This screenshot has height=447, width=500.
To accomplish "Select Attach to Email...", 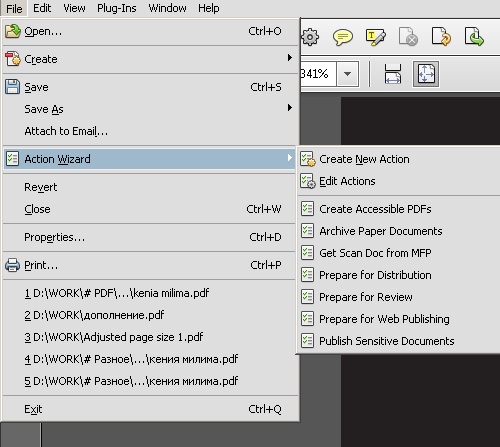I will click(x=149, y=131).
